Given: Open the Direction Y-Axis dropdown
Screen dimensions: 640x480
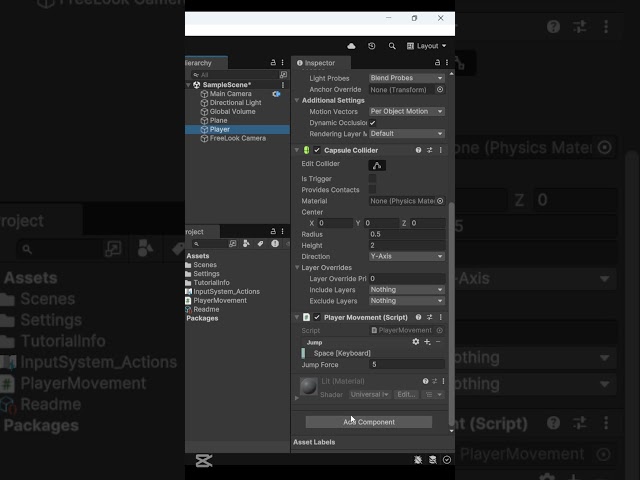Looking at the screenshot, I should (407, 256).
